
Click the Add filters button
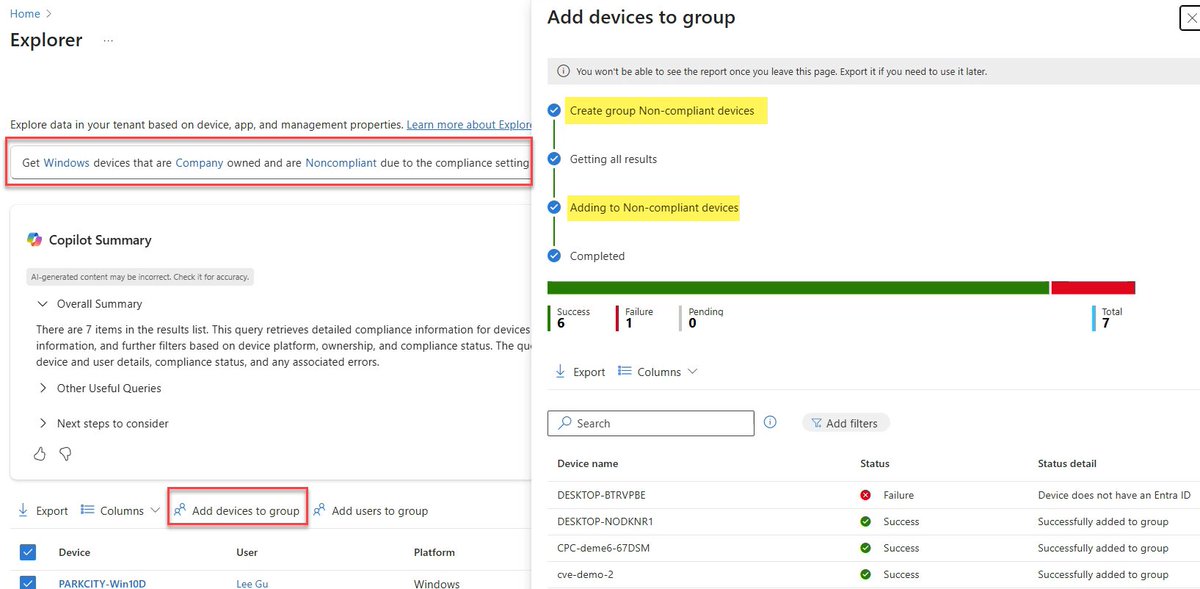point(845,423)
